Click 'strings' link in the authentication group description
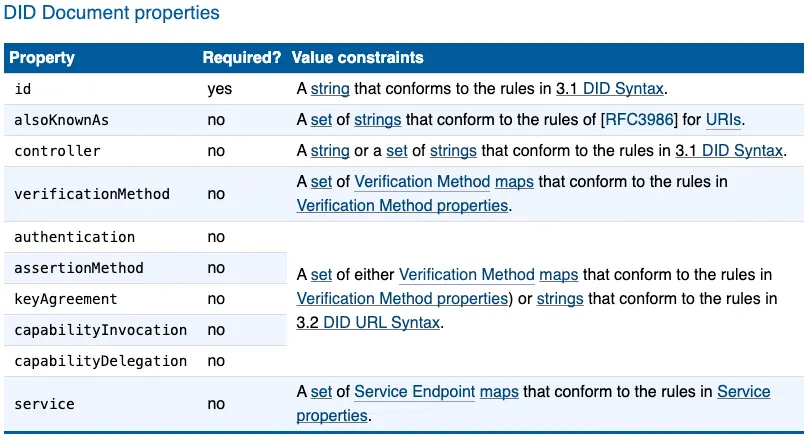This screenshot has width=808, height=443. (560, 299)
